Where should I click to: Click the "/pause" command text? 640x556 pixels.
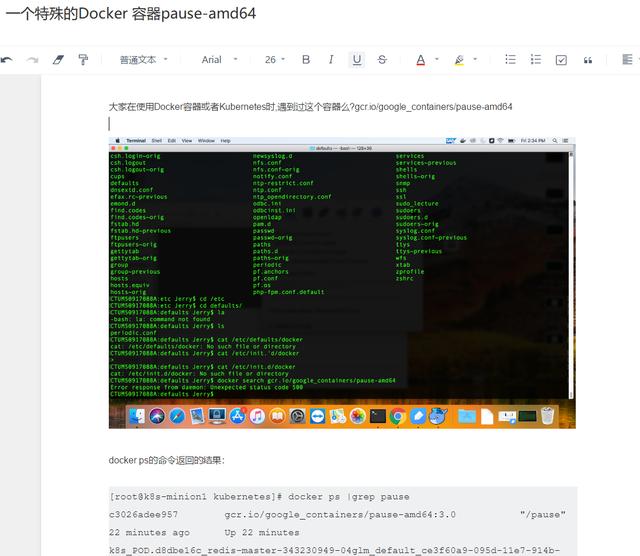543,515
